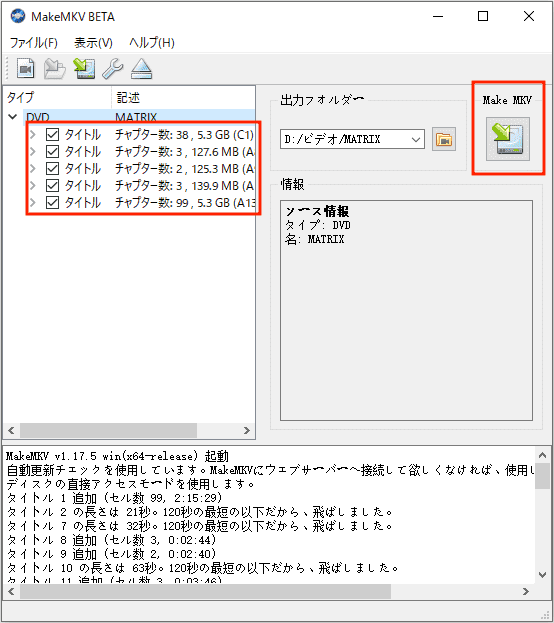Open the 表示(V) menu
554x623 pixels.
93,43
